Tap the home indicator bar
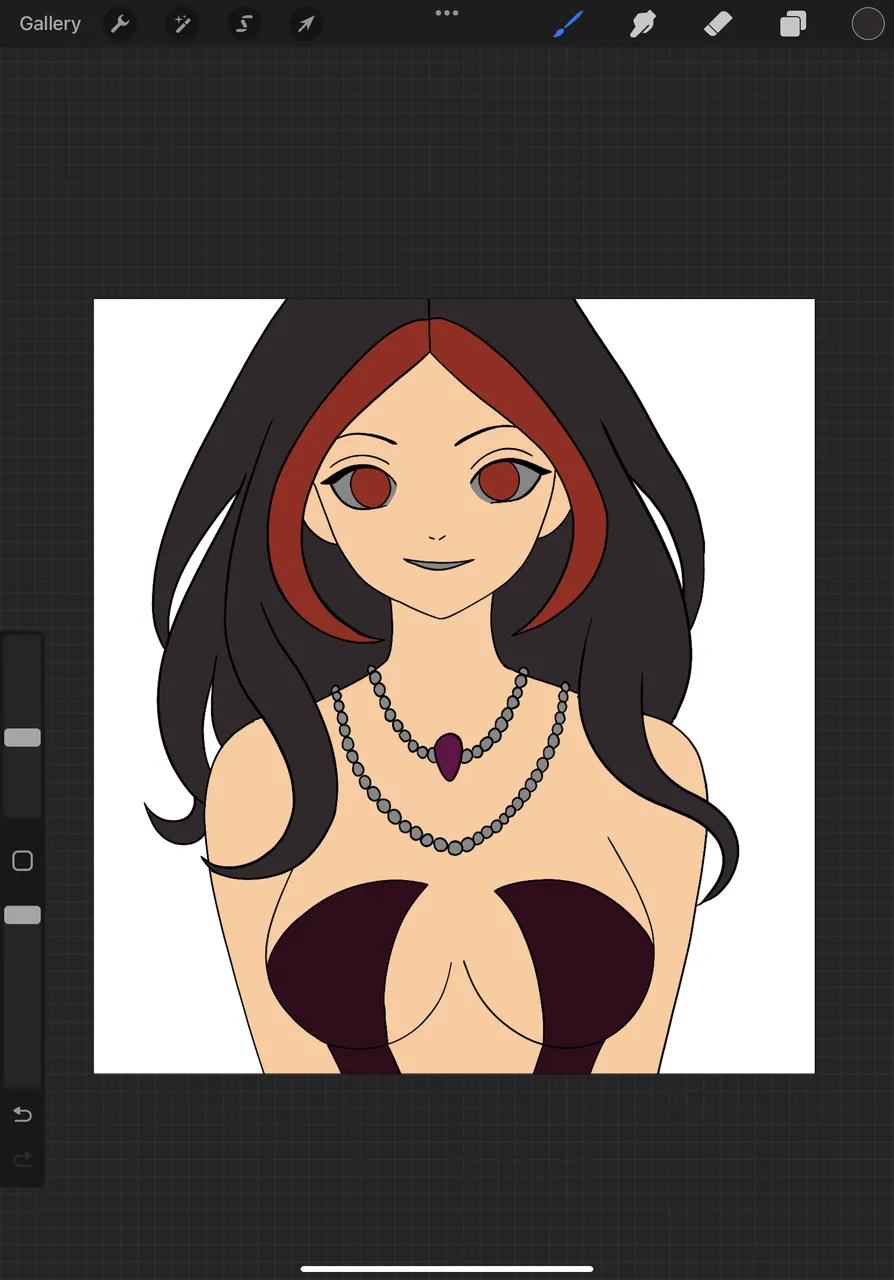The image size is (894, 1280). (447, 1269)
